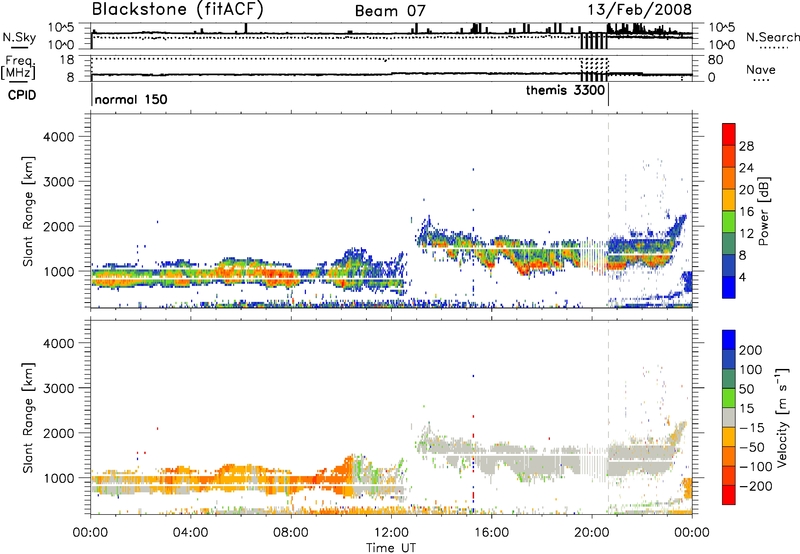
Task: Click the left '10^5' noise axis value
Action: [x=61, y=27]
